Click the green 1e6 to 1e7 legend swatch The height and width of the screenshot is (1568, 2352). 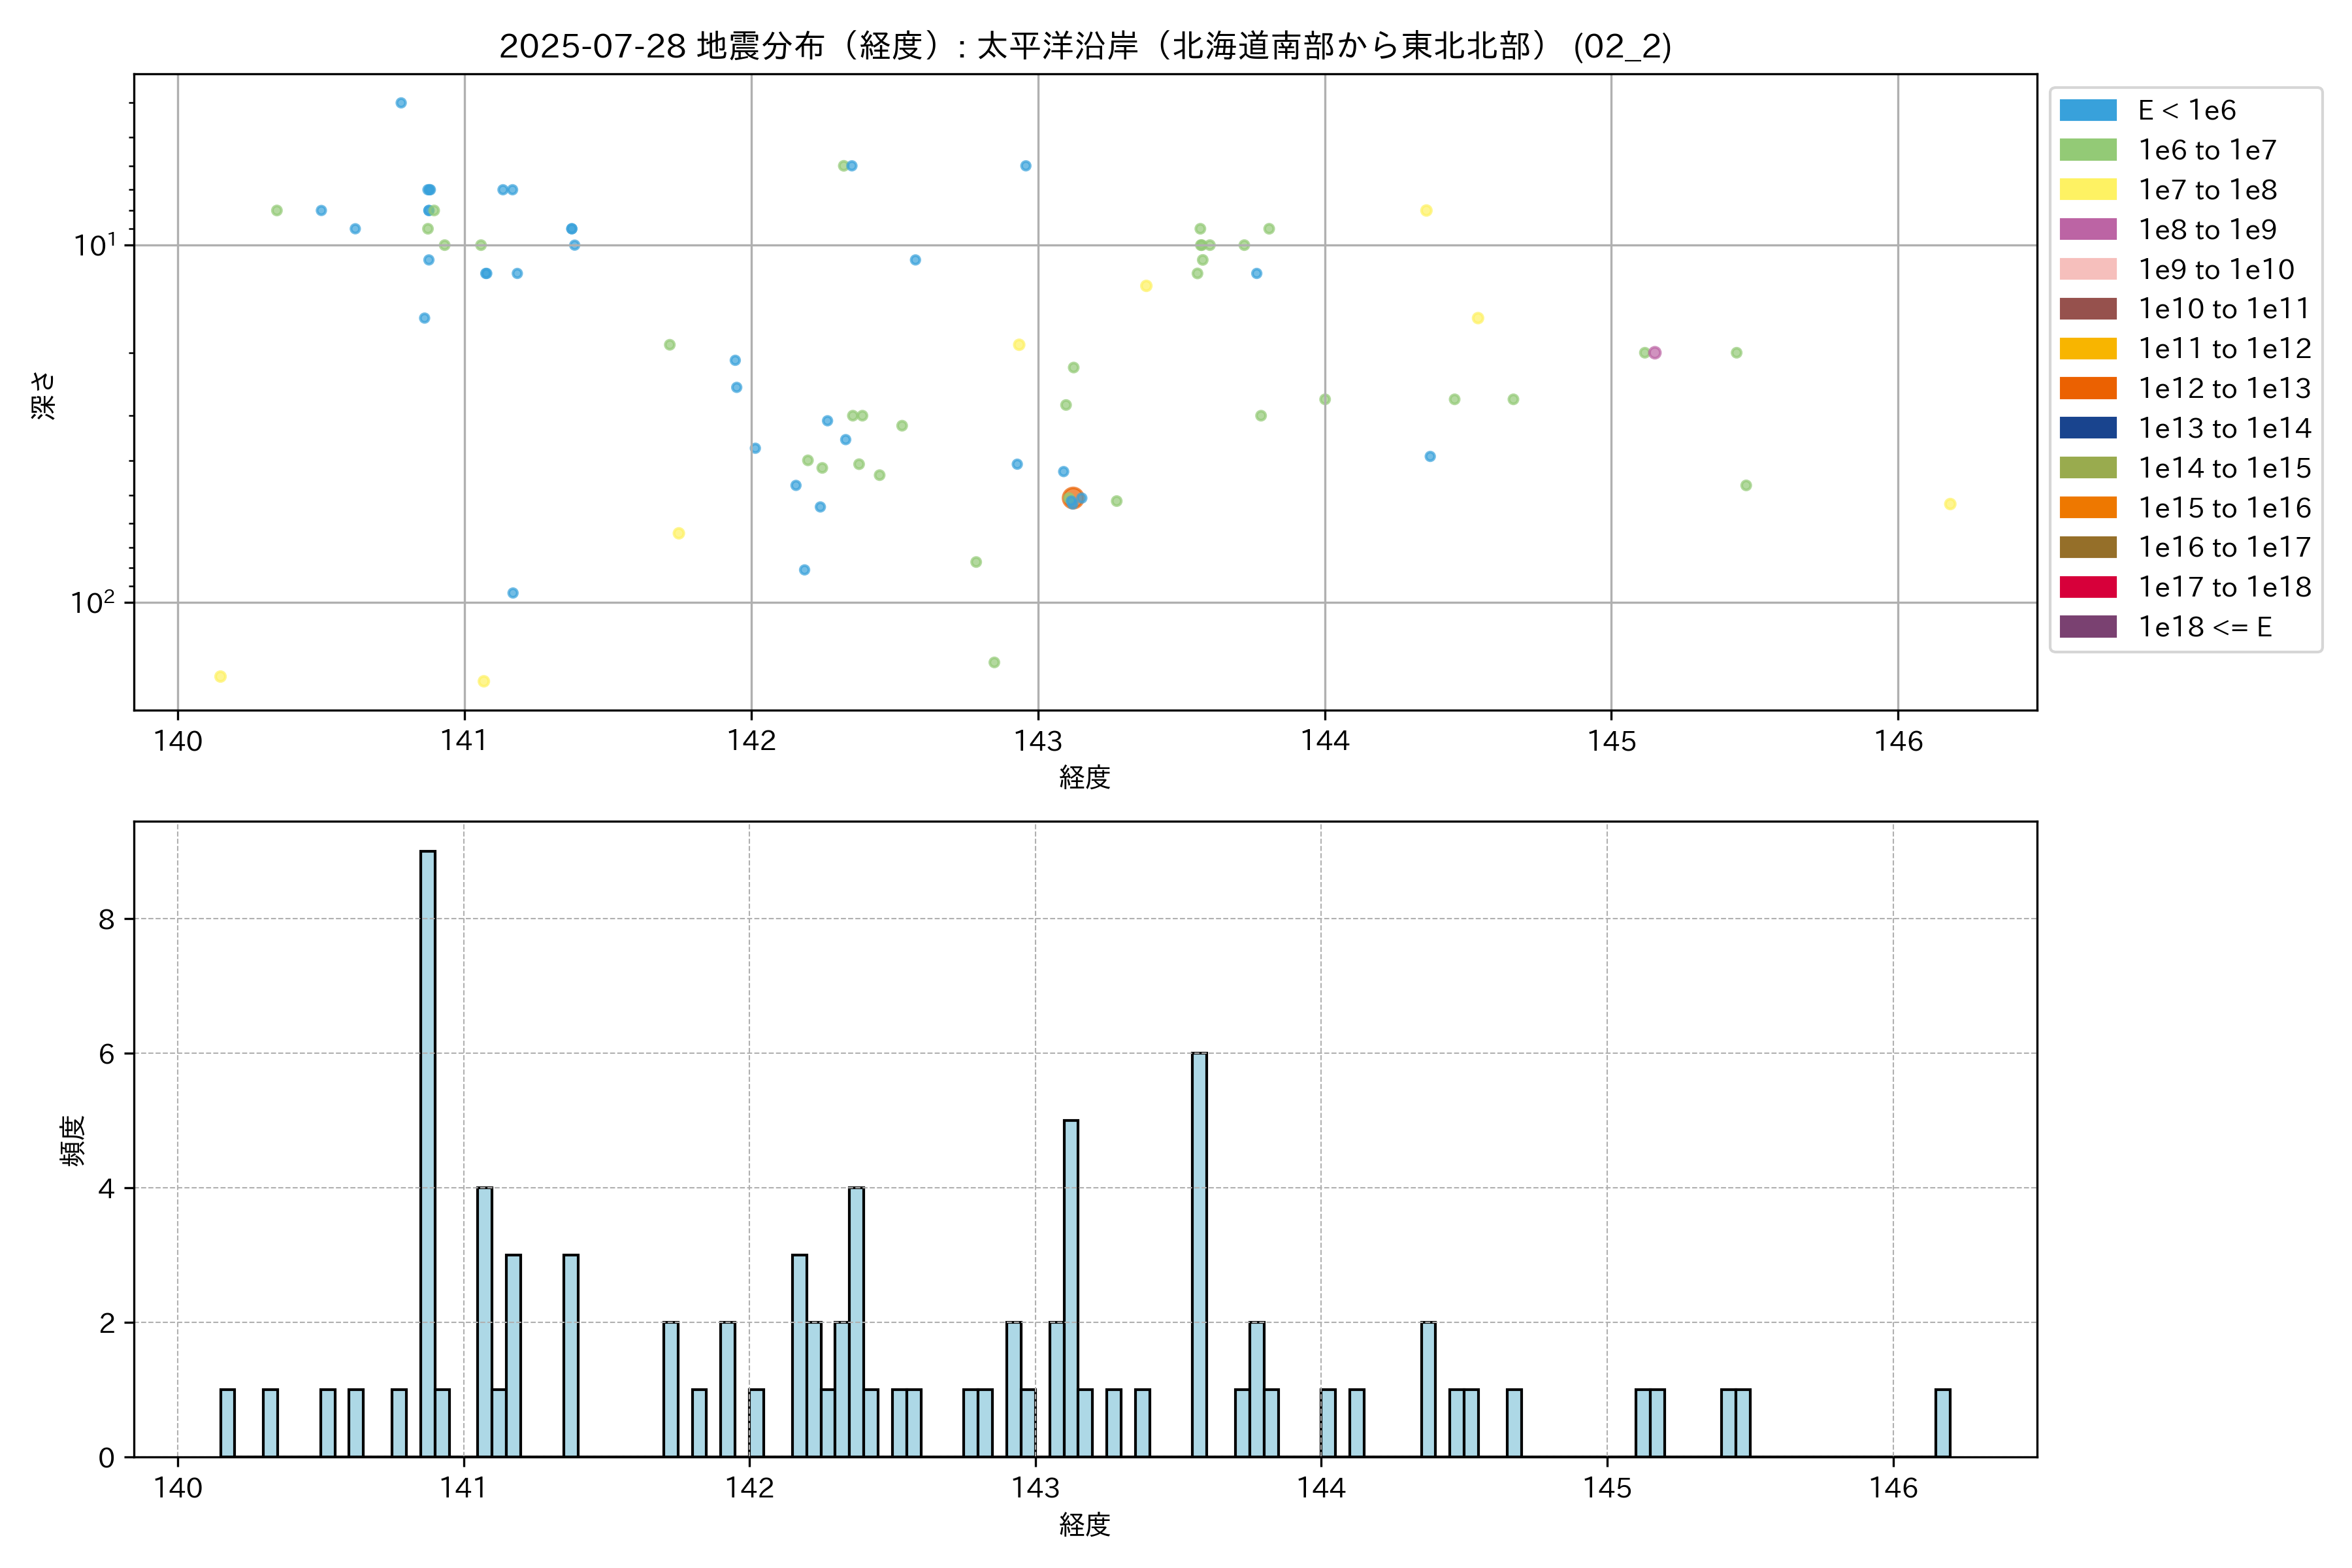2087,150
